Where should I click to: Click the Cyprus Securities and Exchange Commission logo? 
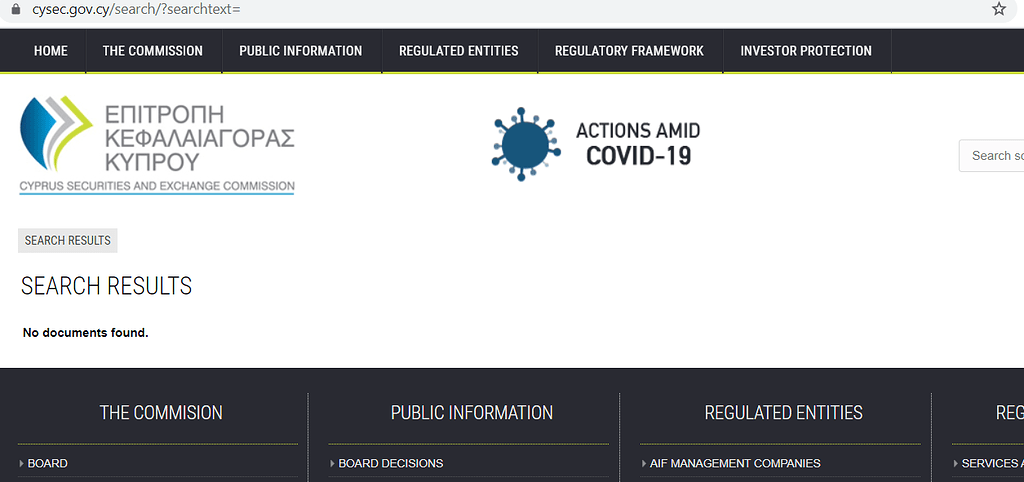pos(157,144)
